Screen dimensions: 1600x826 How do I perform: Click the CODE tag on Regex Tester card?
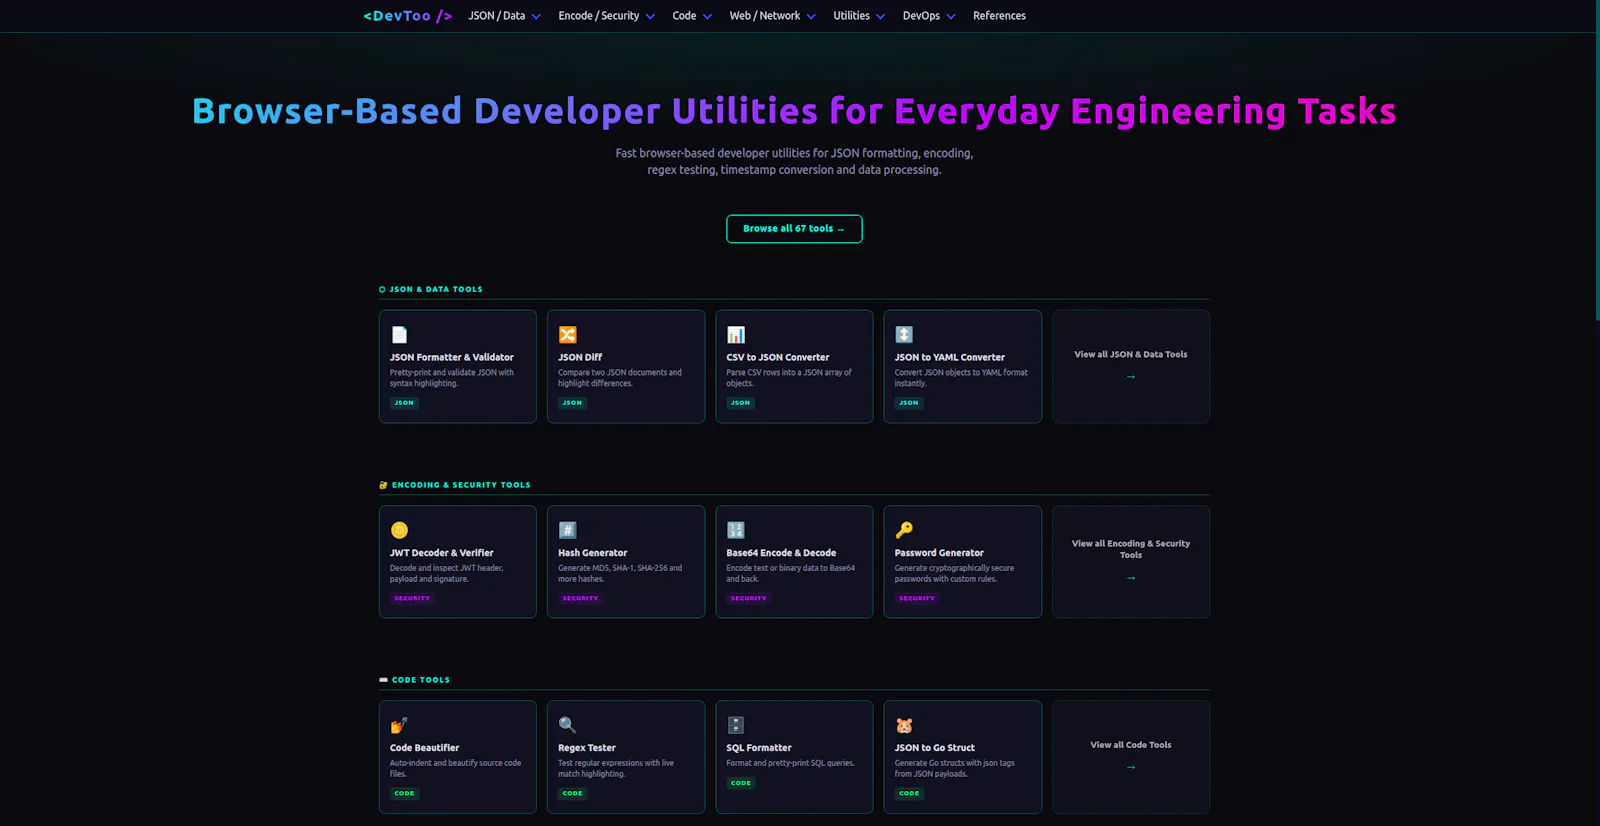(572, 793)
